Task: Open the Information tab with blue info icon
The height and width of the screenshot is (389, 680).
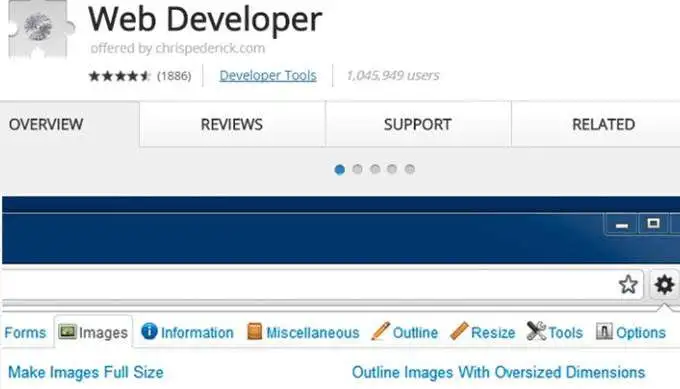Action: click(149, 331)
